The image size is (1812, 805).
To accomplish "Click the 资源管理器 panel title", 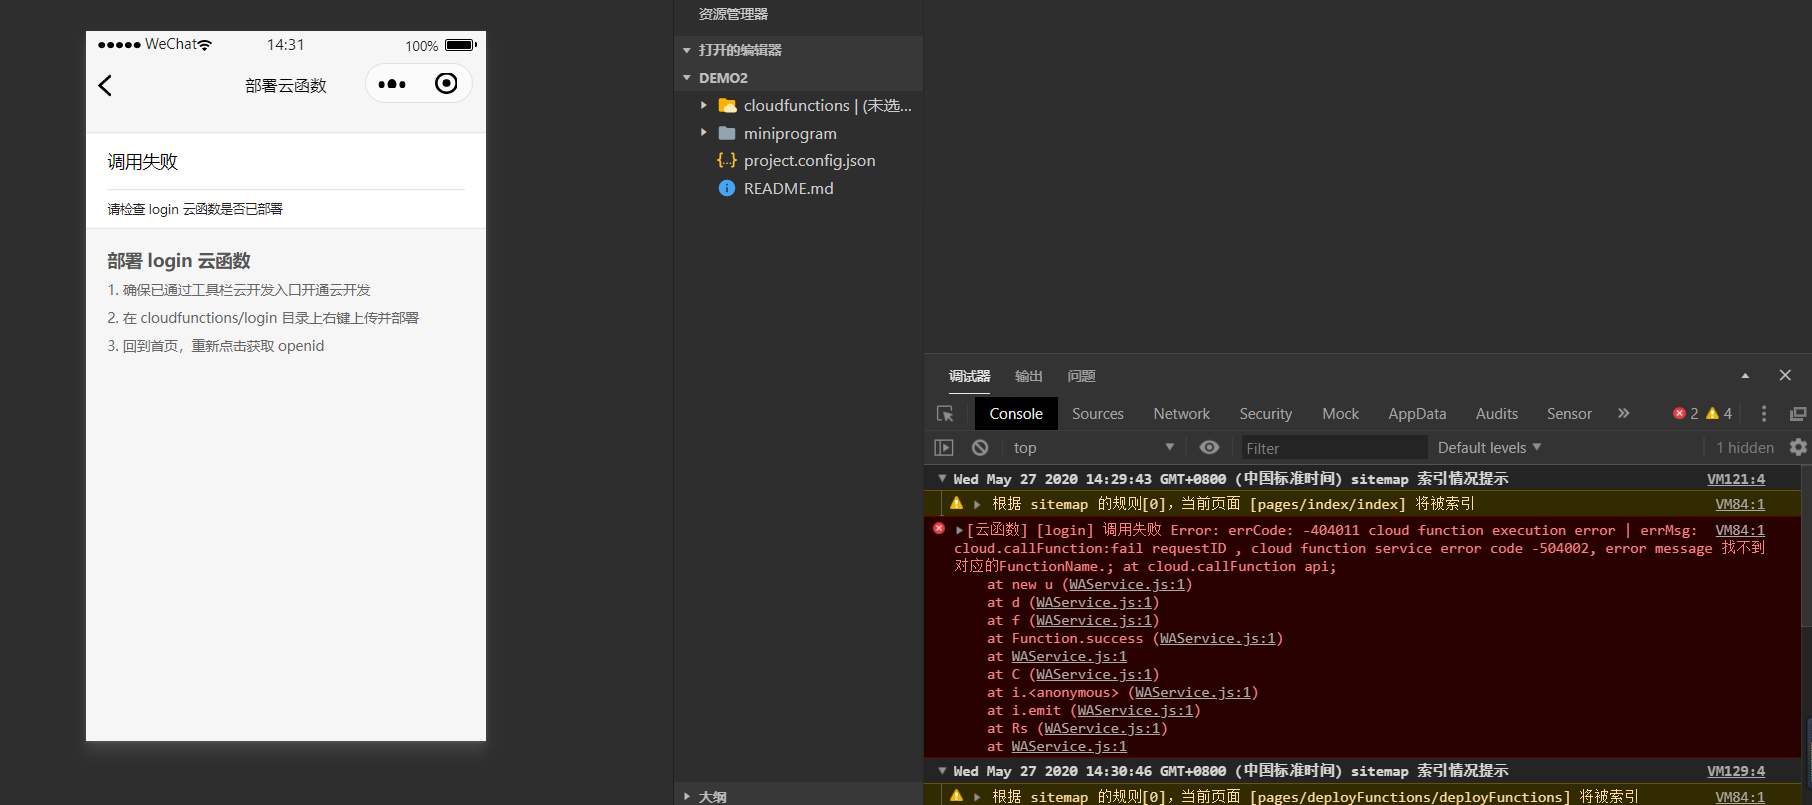I will [733, 14].
